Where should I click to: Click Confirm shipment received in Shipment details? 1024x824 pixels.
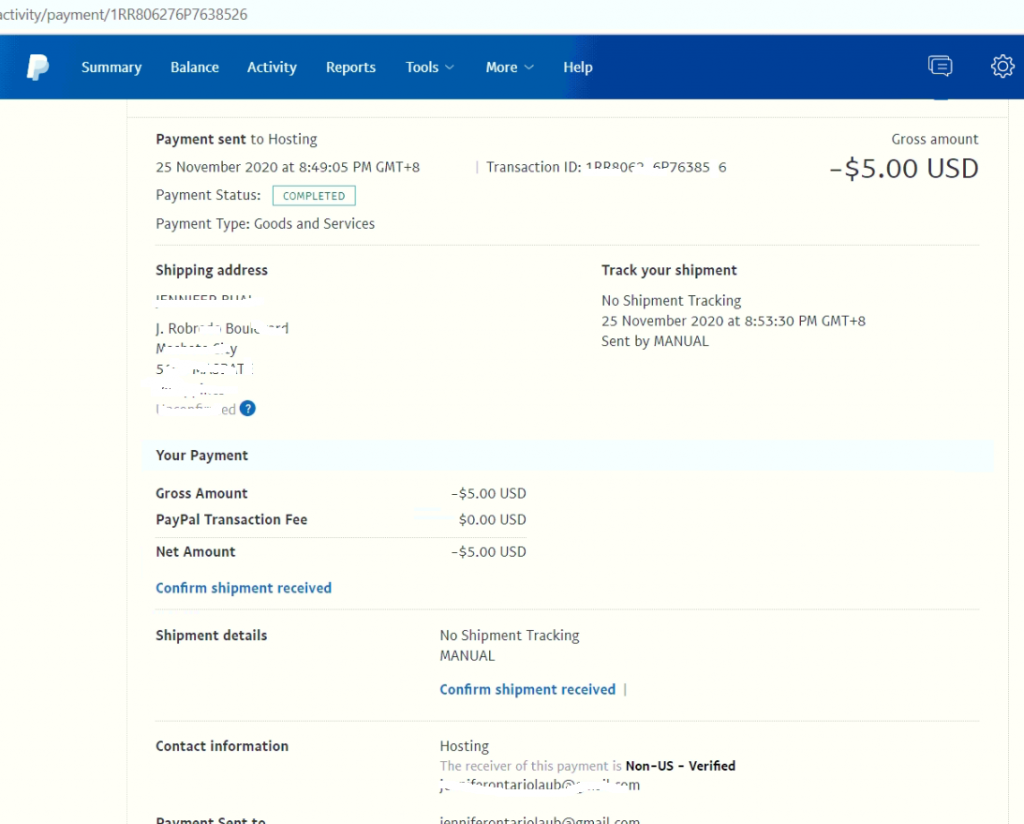coord(528,689)
